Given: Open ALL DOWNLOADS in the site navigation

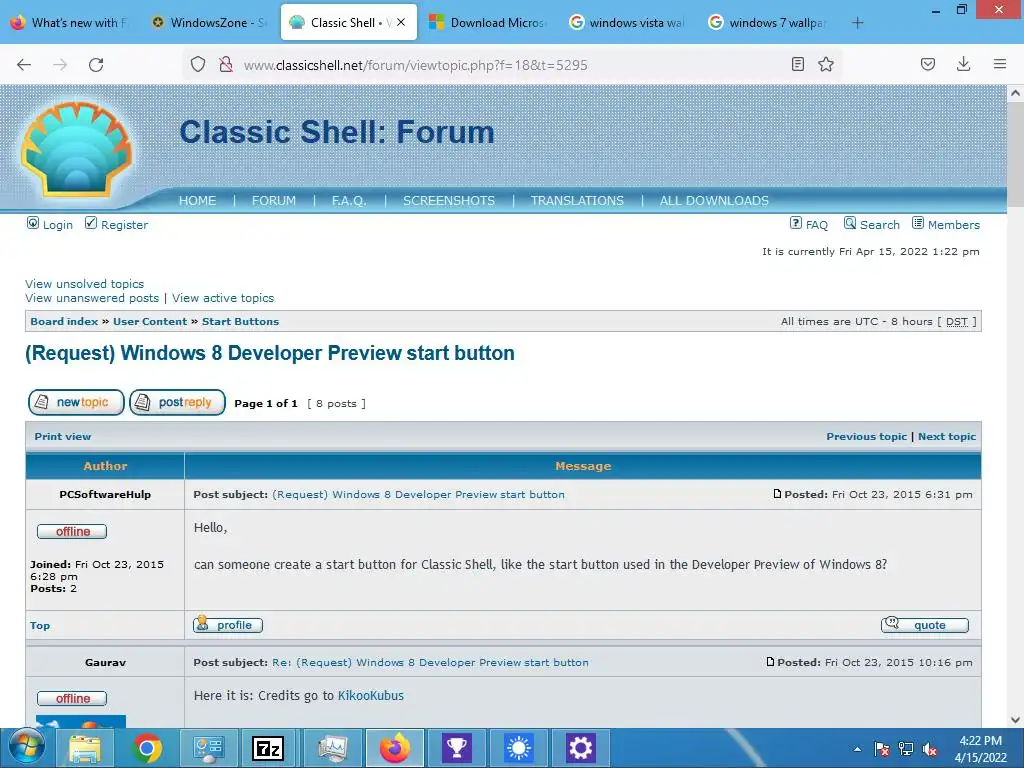Looking at the screenshot, I should (714, 200).
